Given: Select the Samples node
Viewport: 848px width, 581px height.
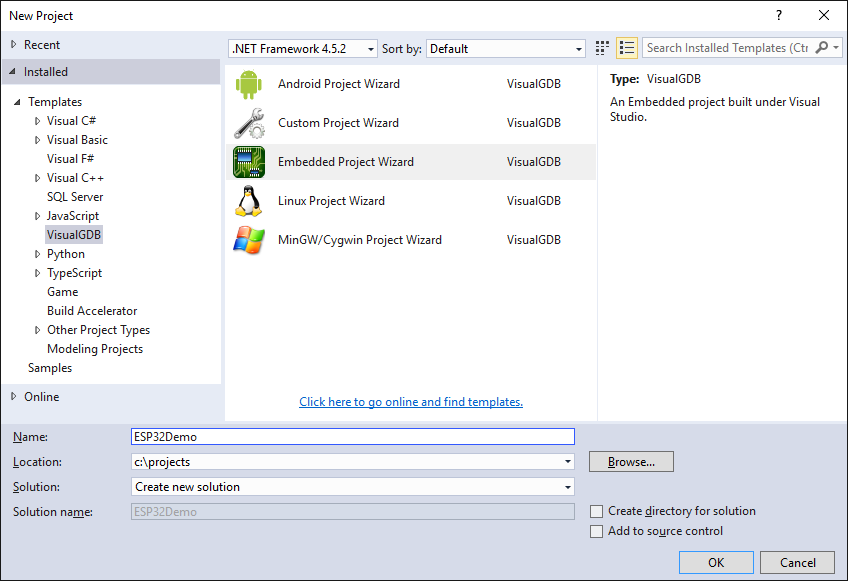Looking at the screenshot, I should point(50,368).
